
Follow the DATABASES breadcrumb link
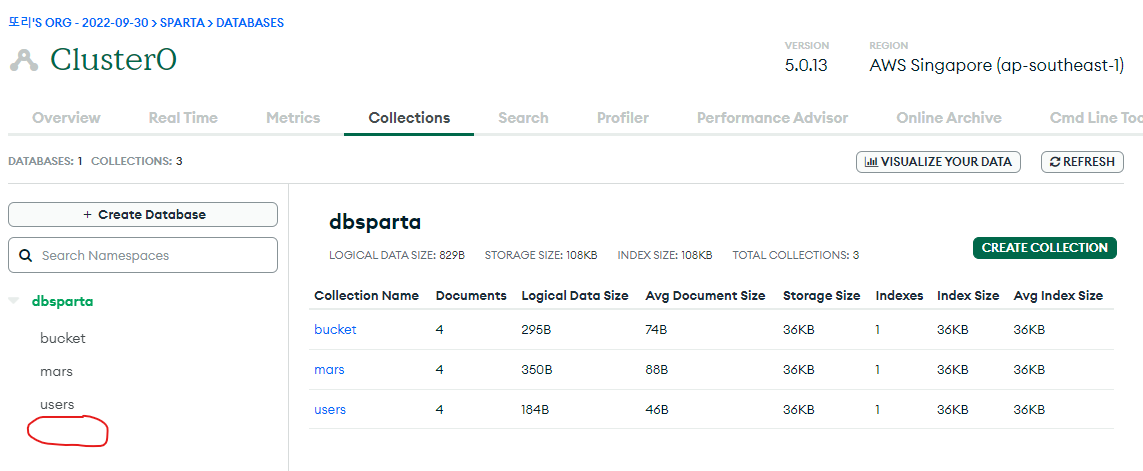click(x=250, y=23)
